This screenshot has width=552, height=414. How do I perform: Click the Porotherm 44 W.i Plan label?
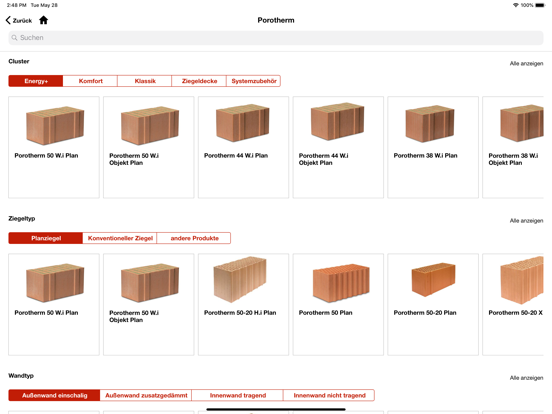pyautogui.click(x=236, y=155)
